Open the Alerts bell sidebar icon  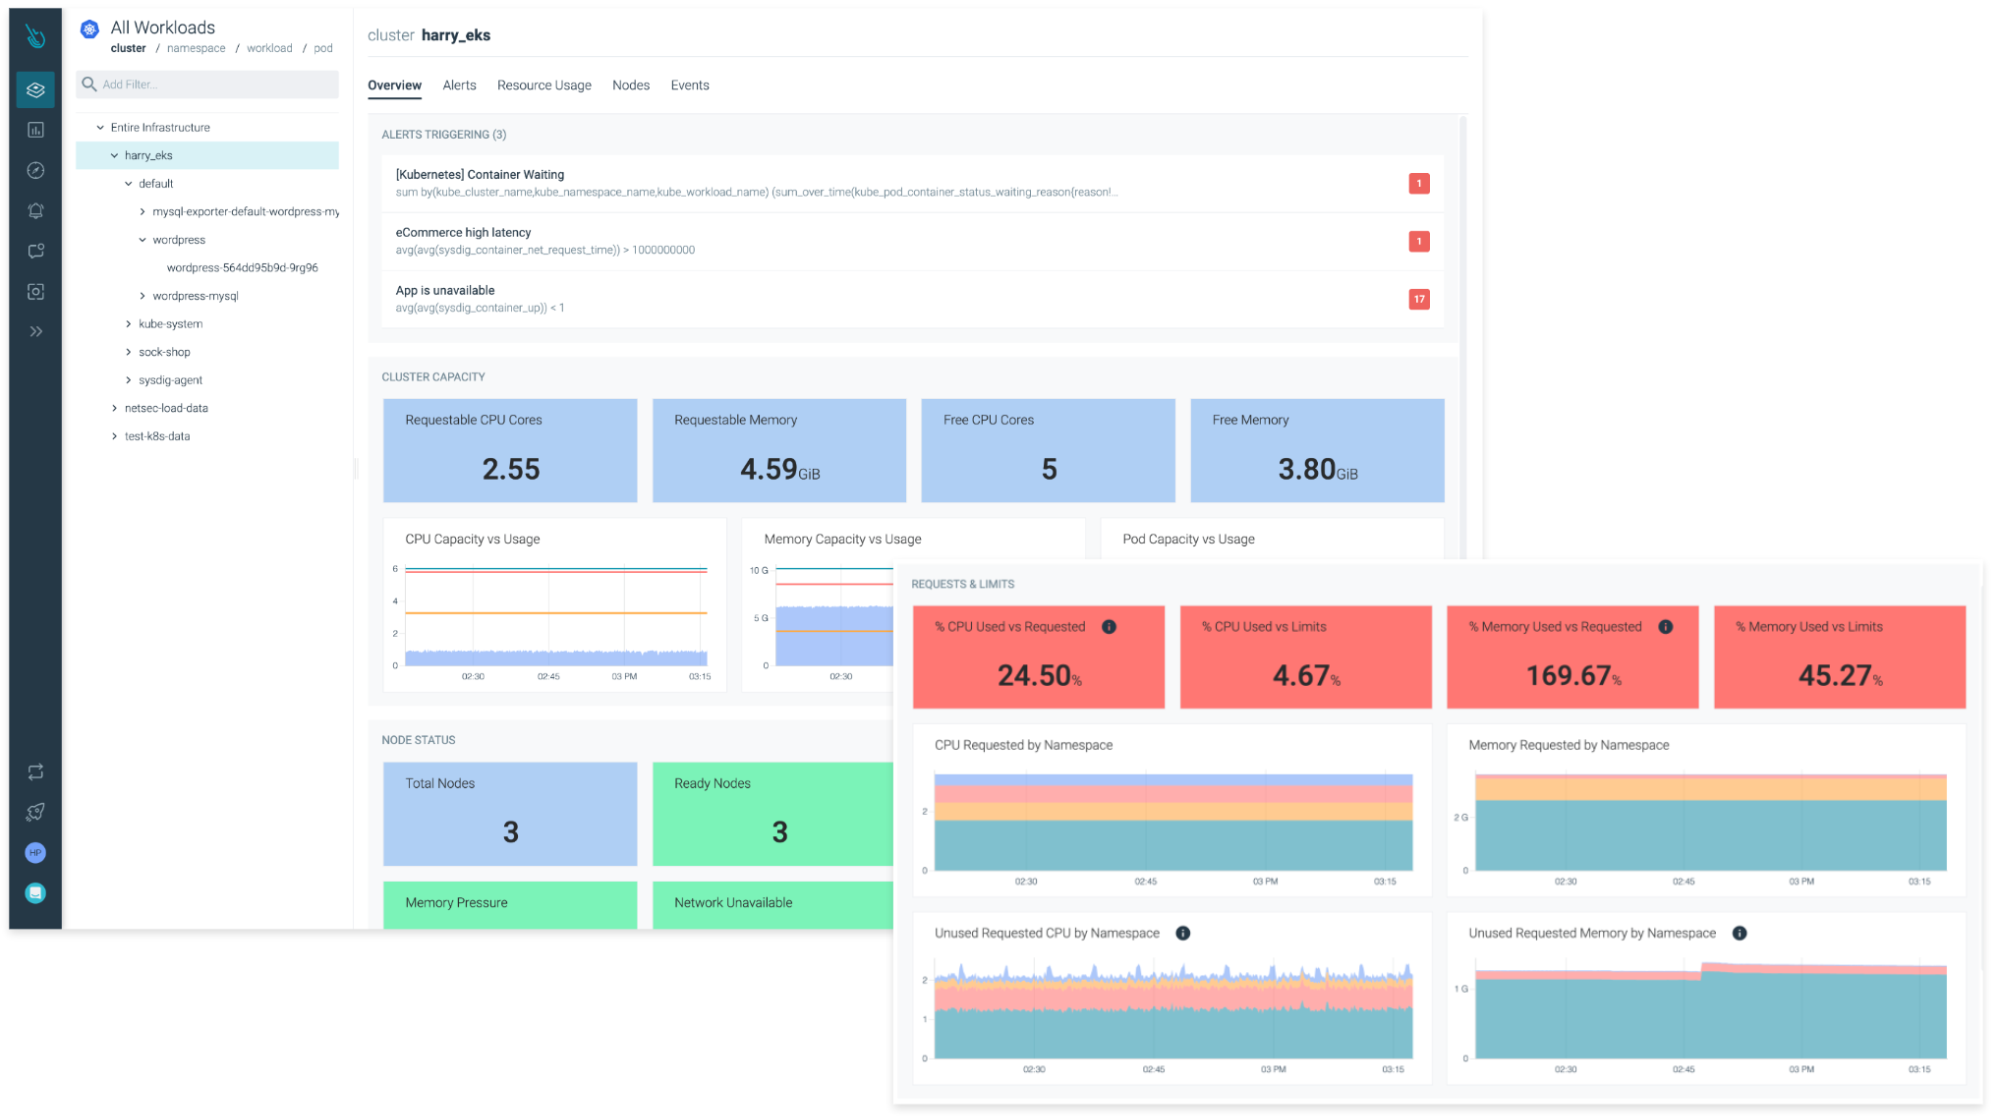pyautogui.click(x=35, y=211)
